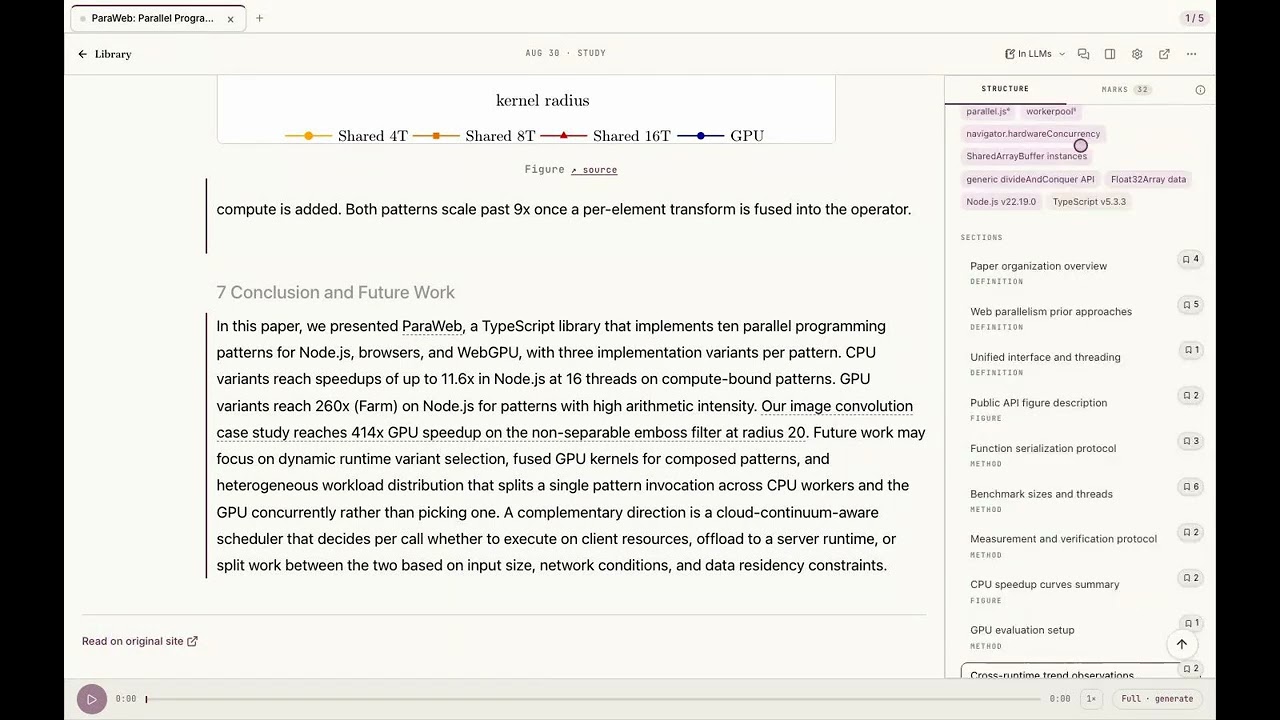
Task: Open the 'In LLMs' dropdown
Action: pos(1035,54)
